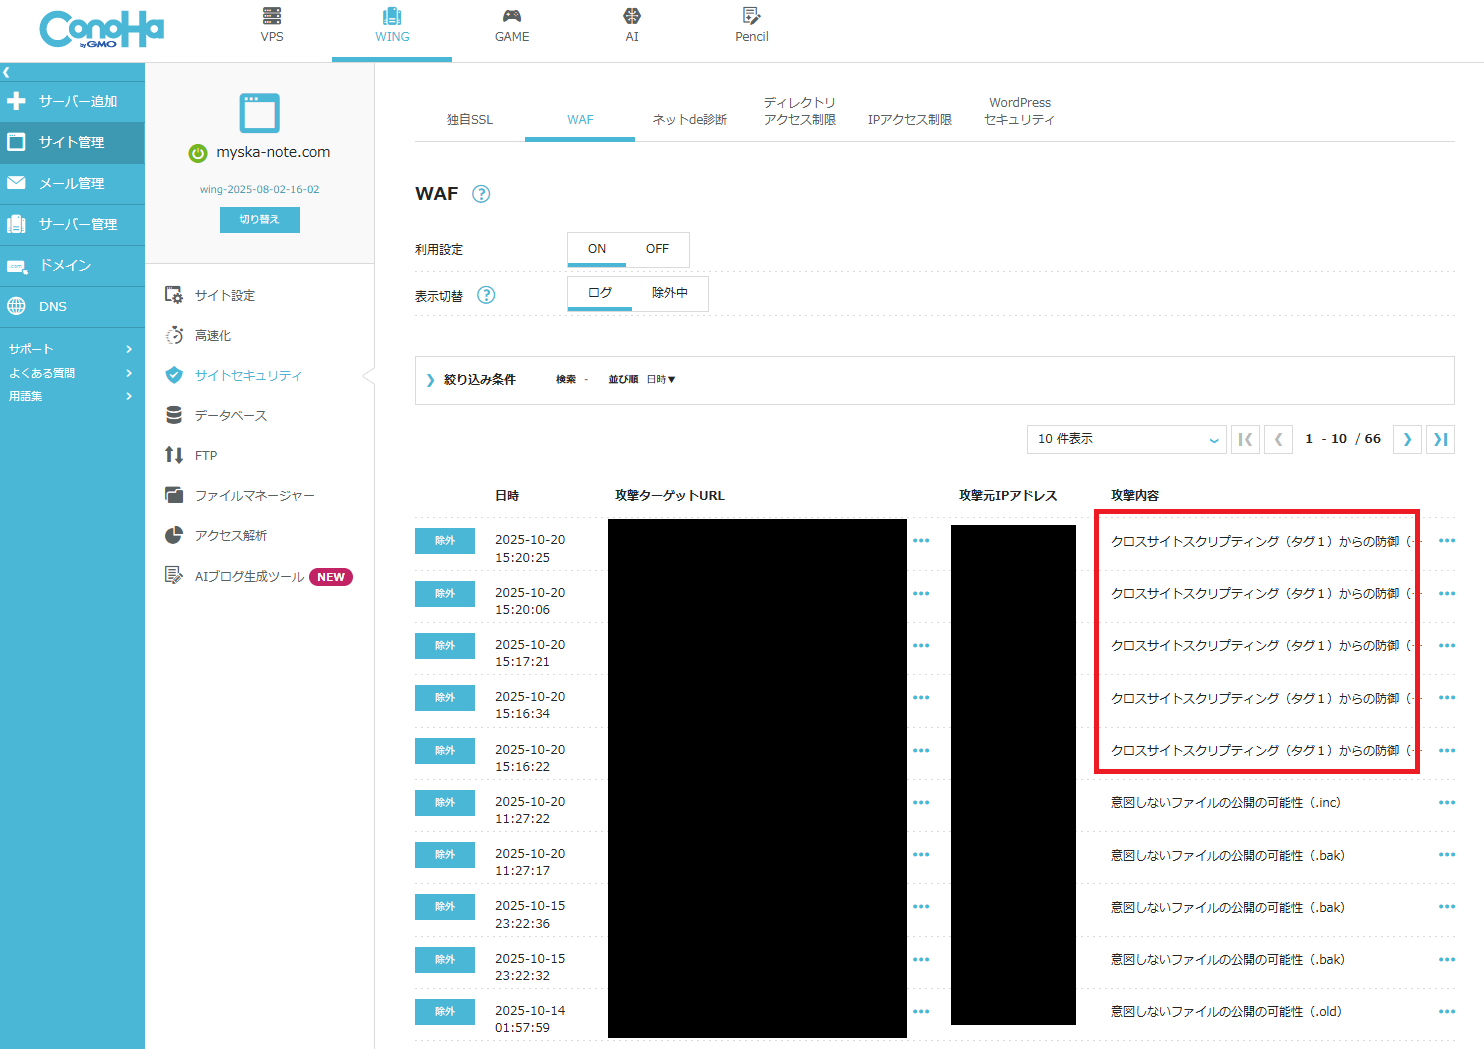1484x1049 pixels.
Task: Click the WAF help question mark icon
Action: [481, 194]
